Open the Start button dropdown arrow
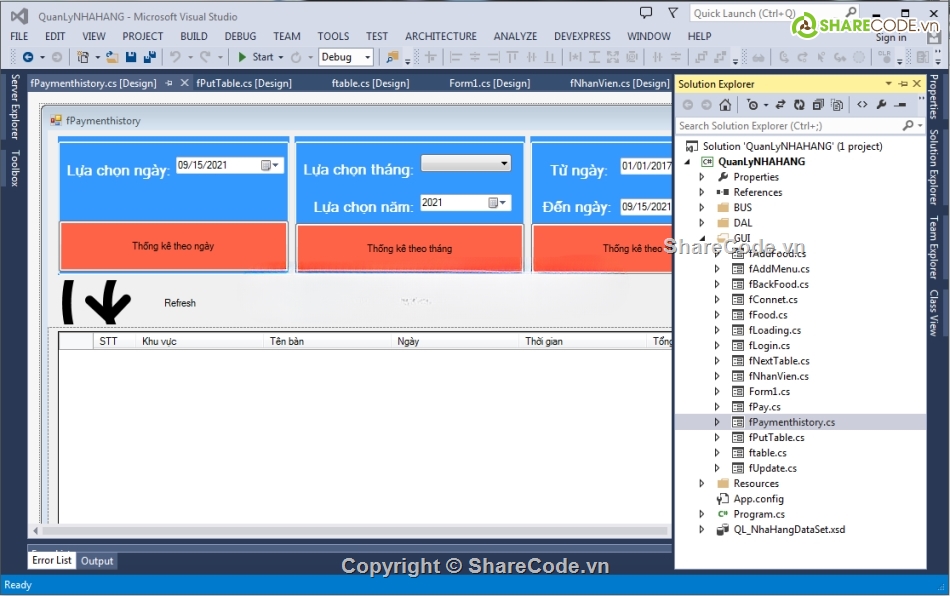Image resolution: width=950 pixels, height=596 pixels. pos(281,57)
